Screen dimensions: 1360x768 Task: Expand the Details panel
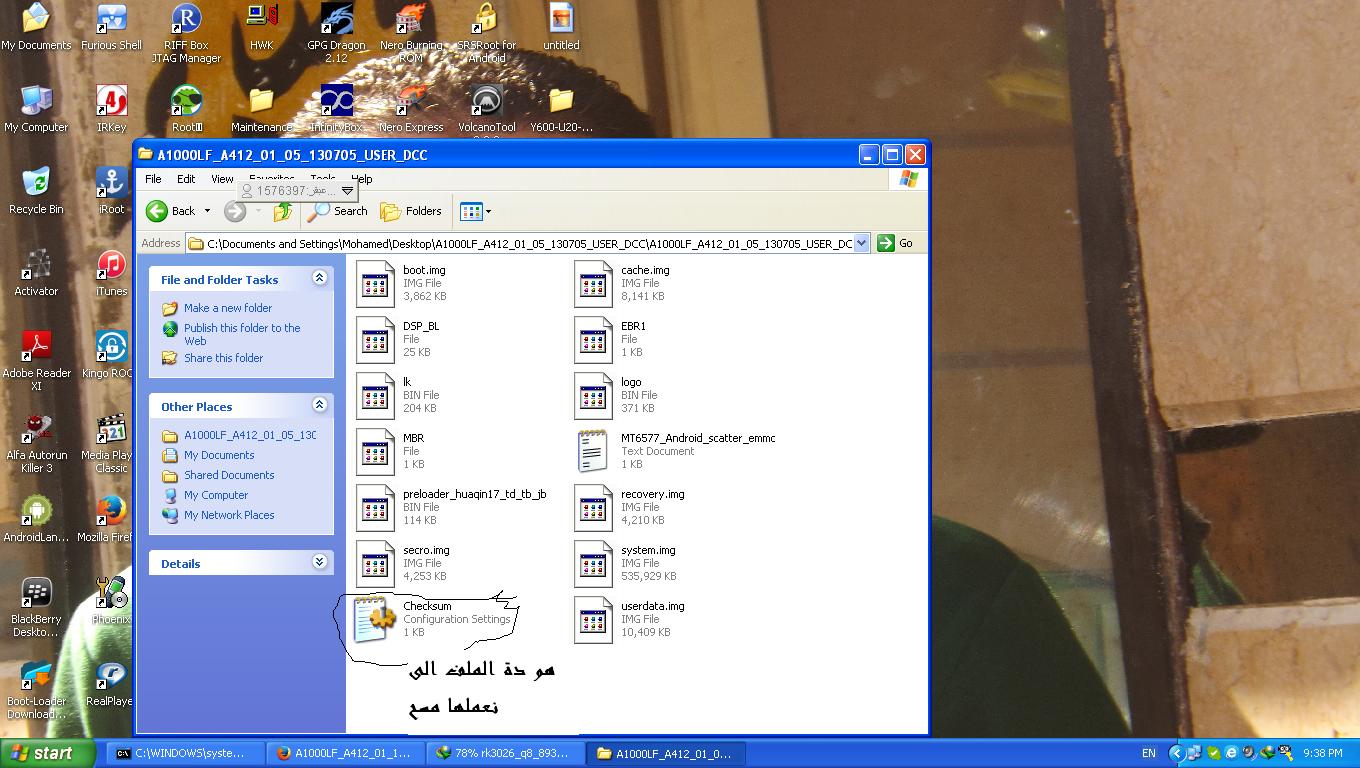(x=319, y=562)
